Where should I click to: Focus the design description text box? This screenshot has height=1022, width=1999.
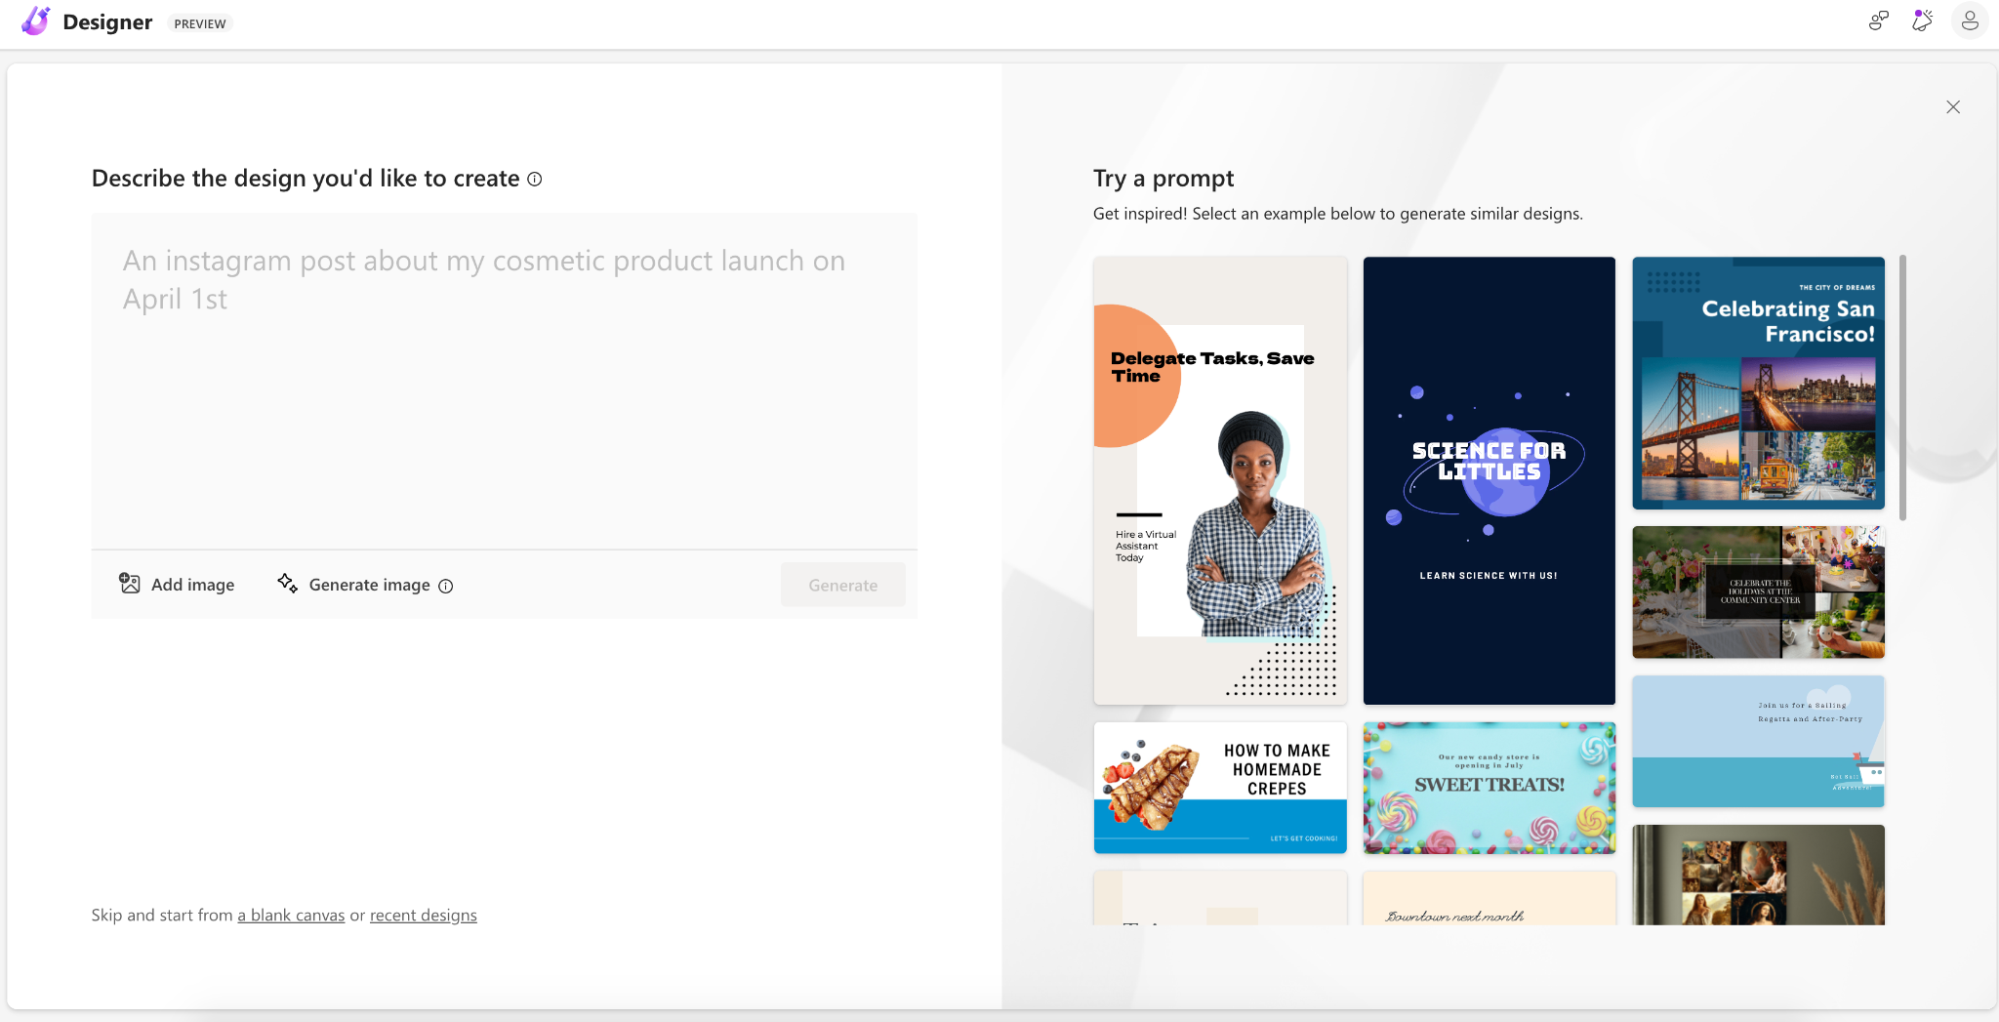(x=504, y=380)
